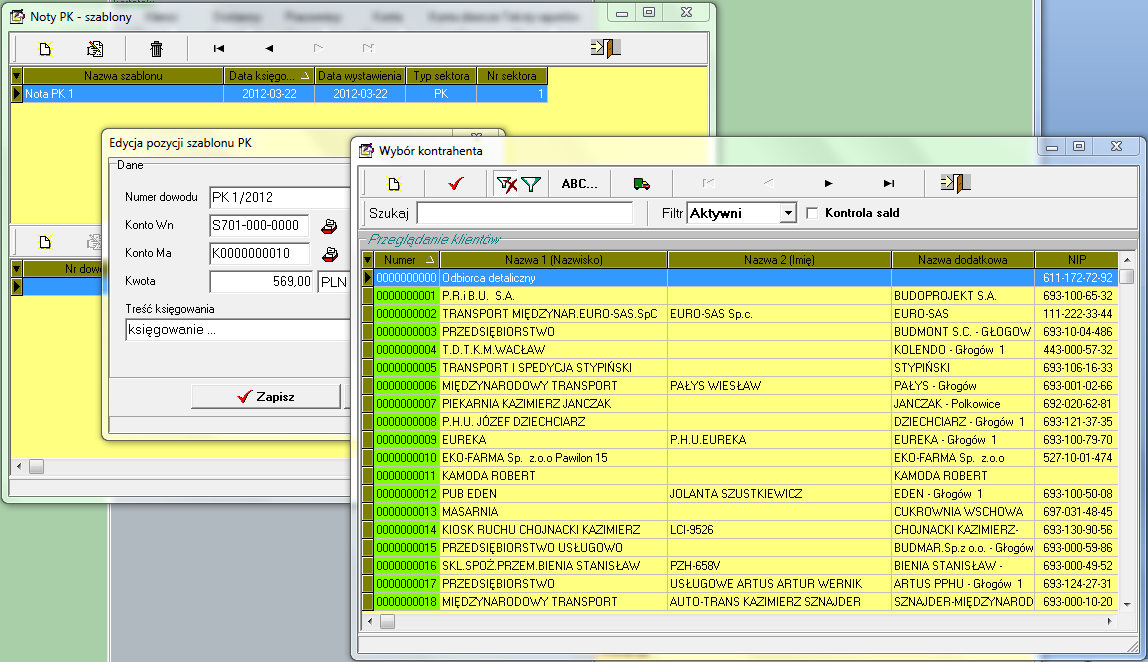
Task: Click Numer dowodu field PK 1/2012
Action: (280, 198)
